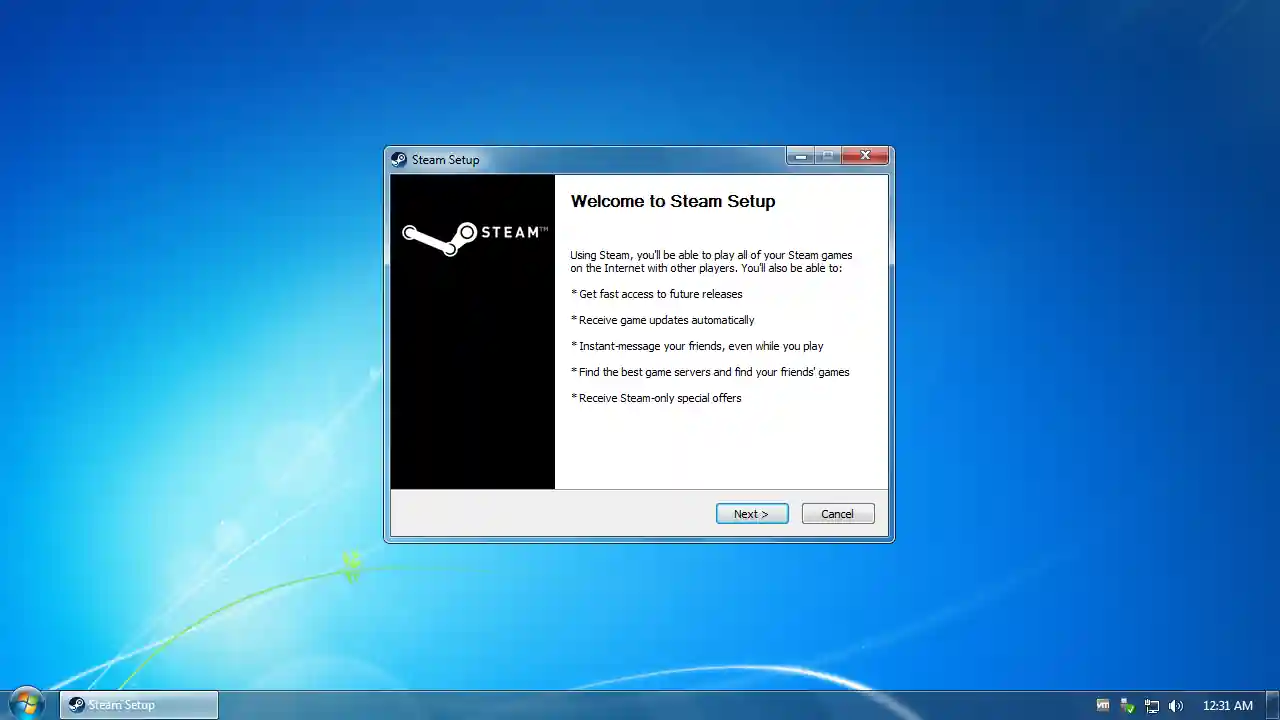This screenshot has width=1280, height=720.
Task: Minimize the Steam Setup window
Action: (800, 156)
